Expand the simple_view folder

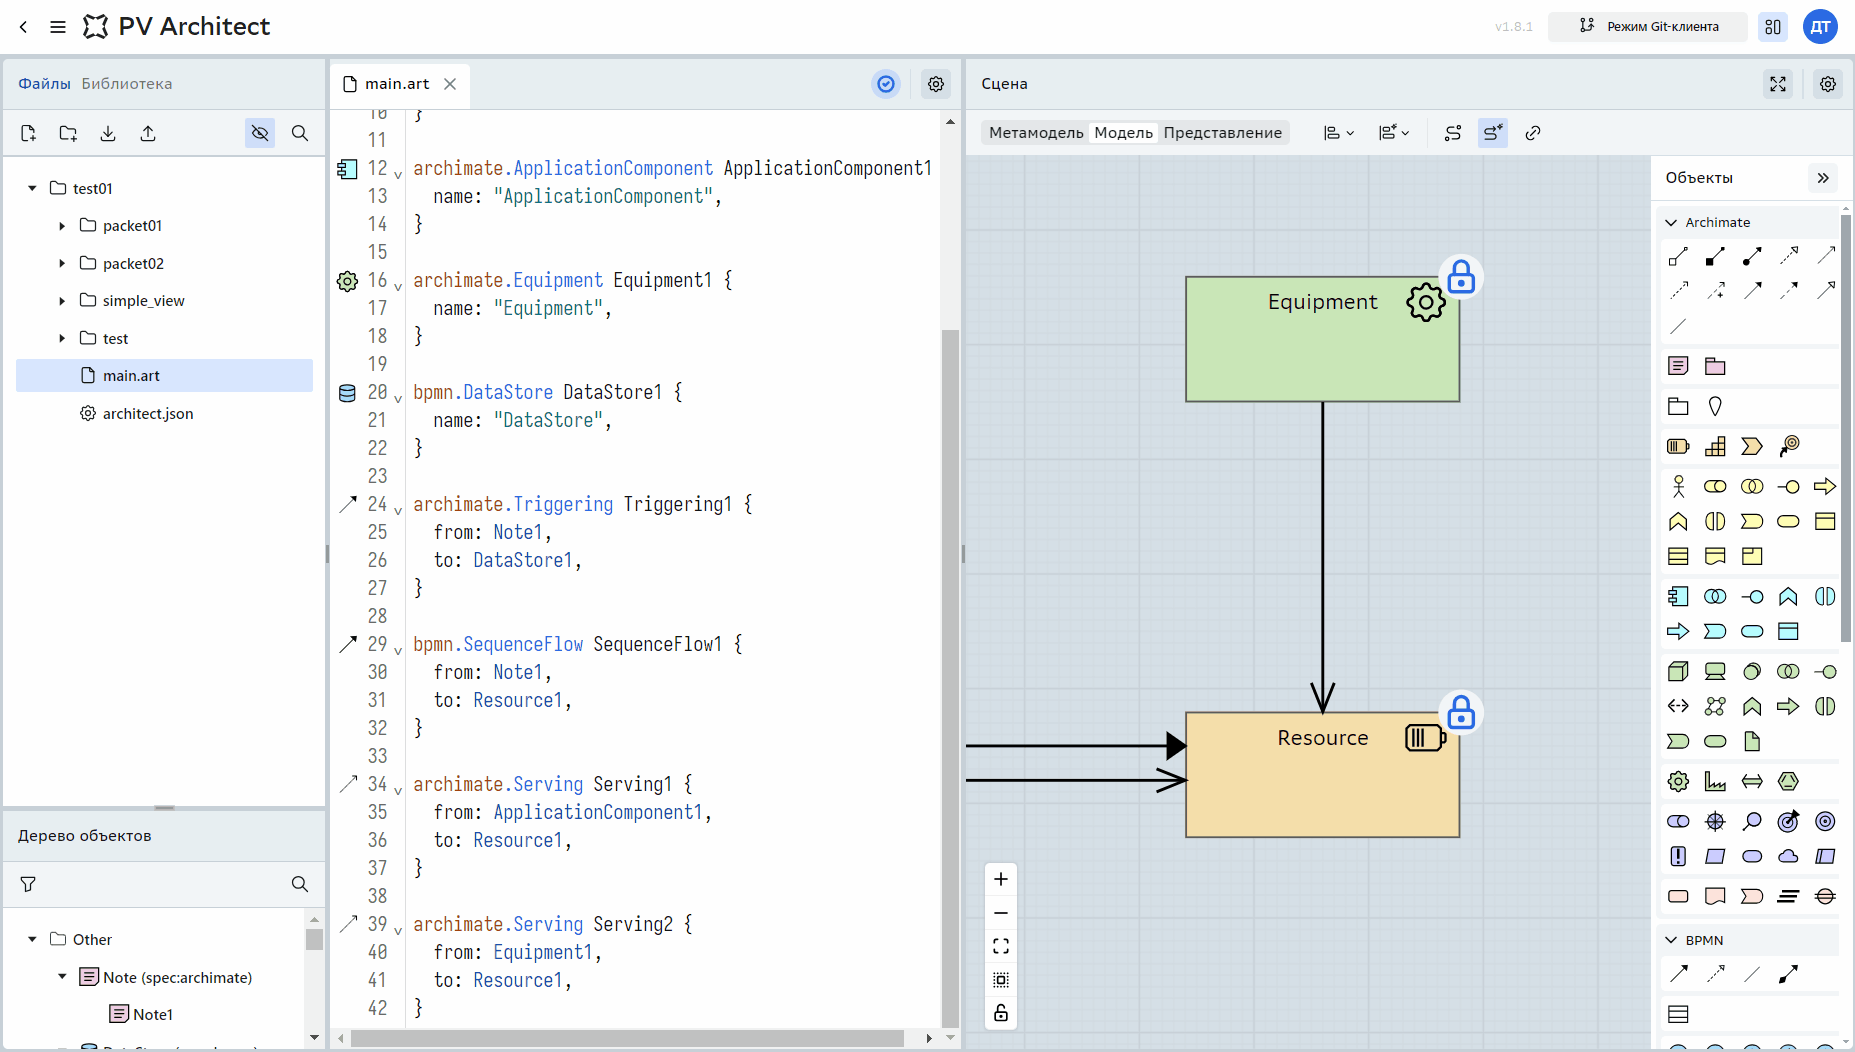(x=62, y=301)
